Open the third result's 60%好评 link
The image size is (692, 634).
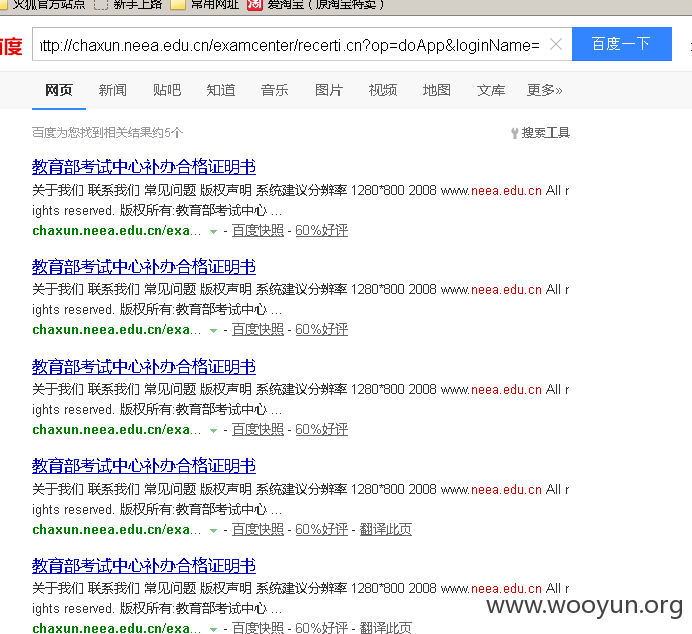[321, 429]
